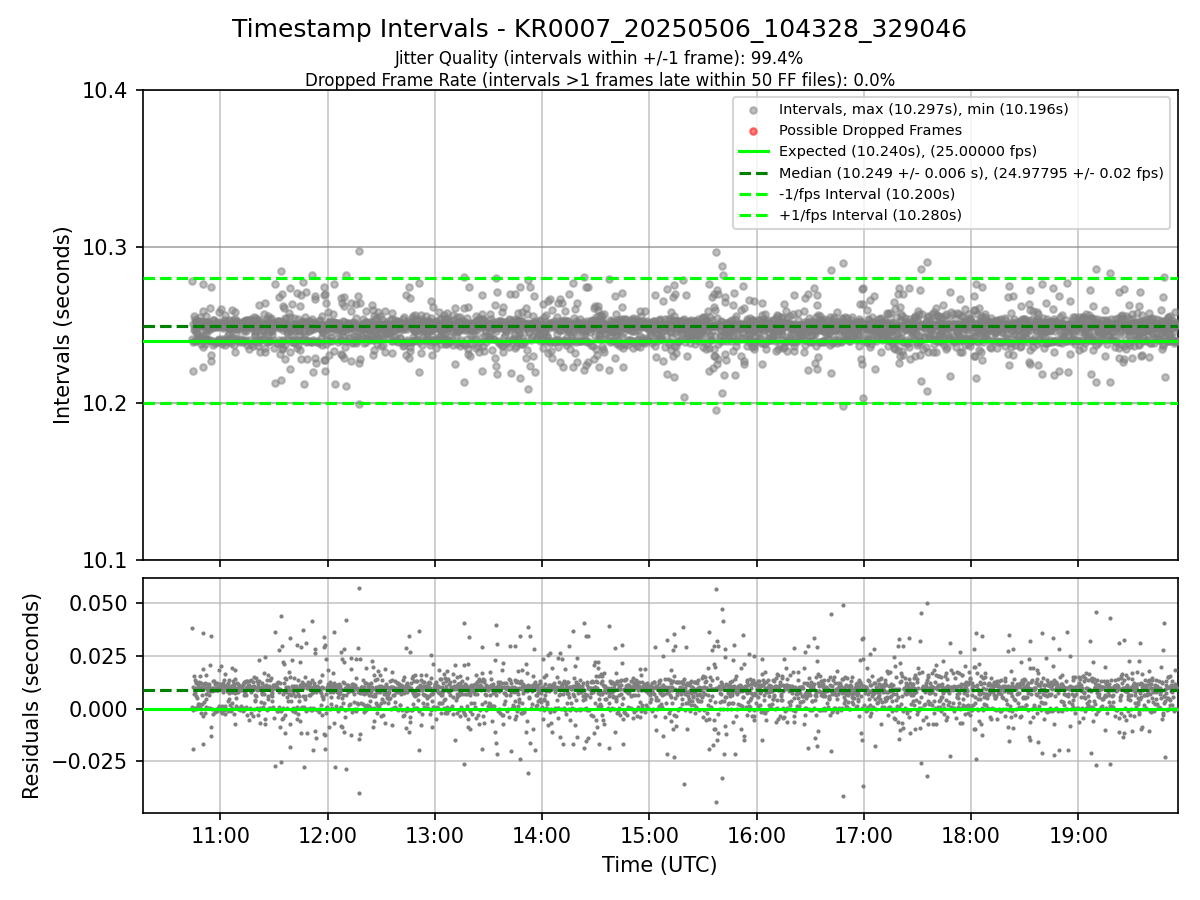
Task: Click the '10.3' y-axis tick label
Action: [x=107, y=247]
